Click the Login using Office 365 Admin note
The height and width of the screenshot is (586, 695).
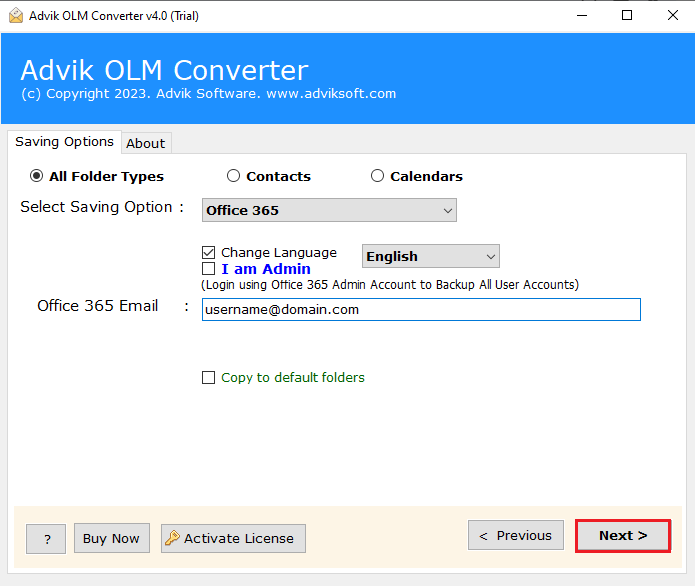(390, 285)
